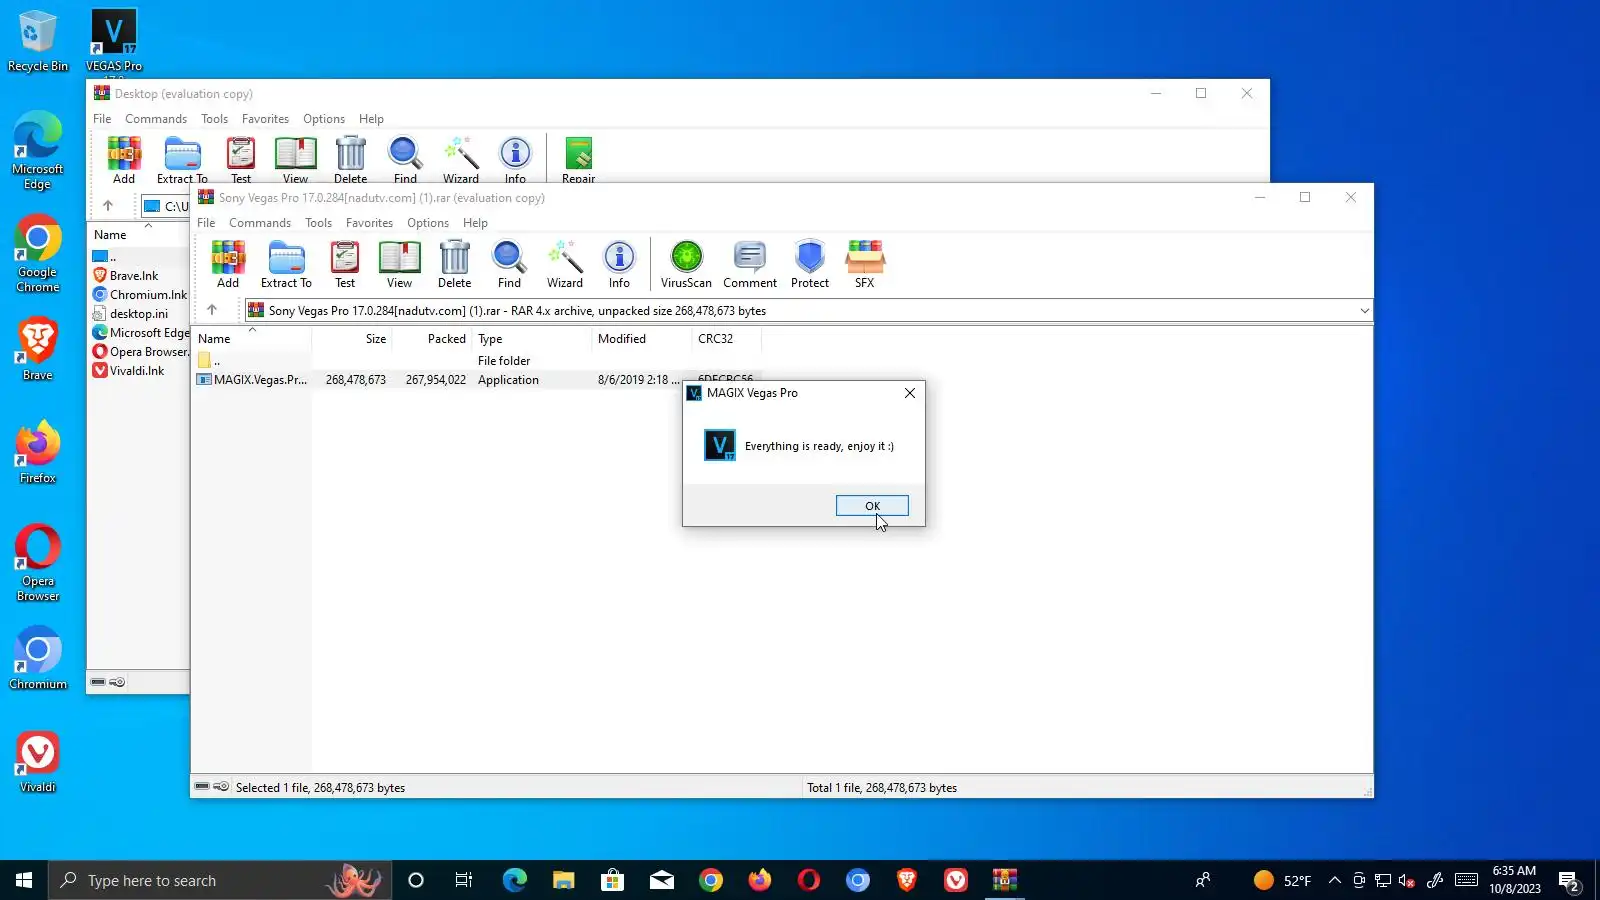Run VirusScan on the archive
The height and width of the screenshot is (900, 1600).
tap(686, 265)
